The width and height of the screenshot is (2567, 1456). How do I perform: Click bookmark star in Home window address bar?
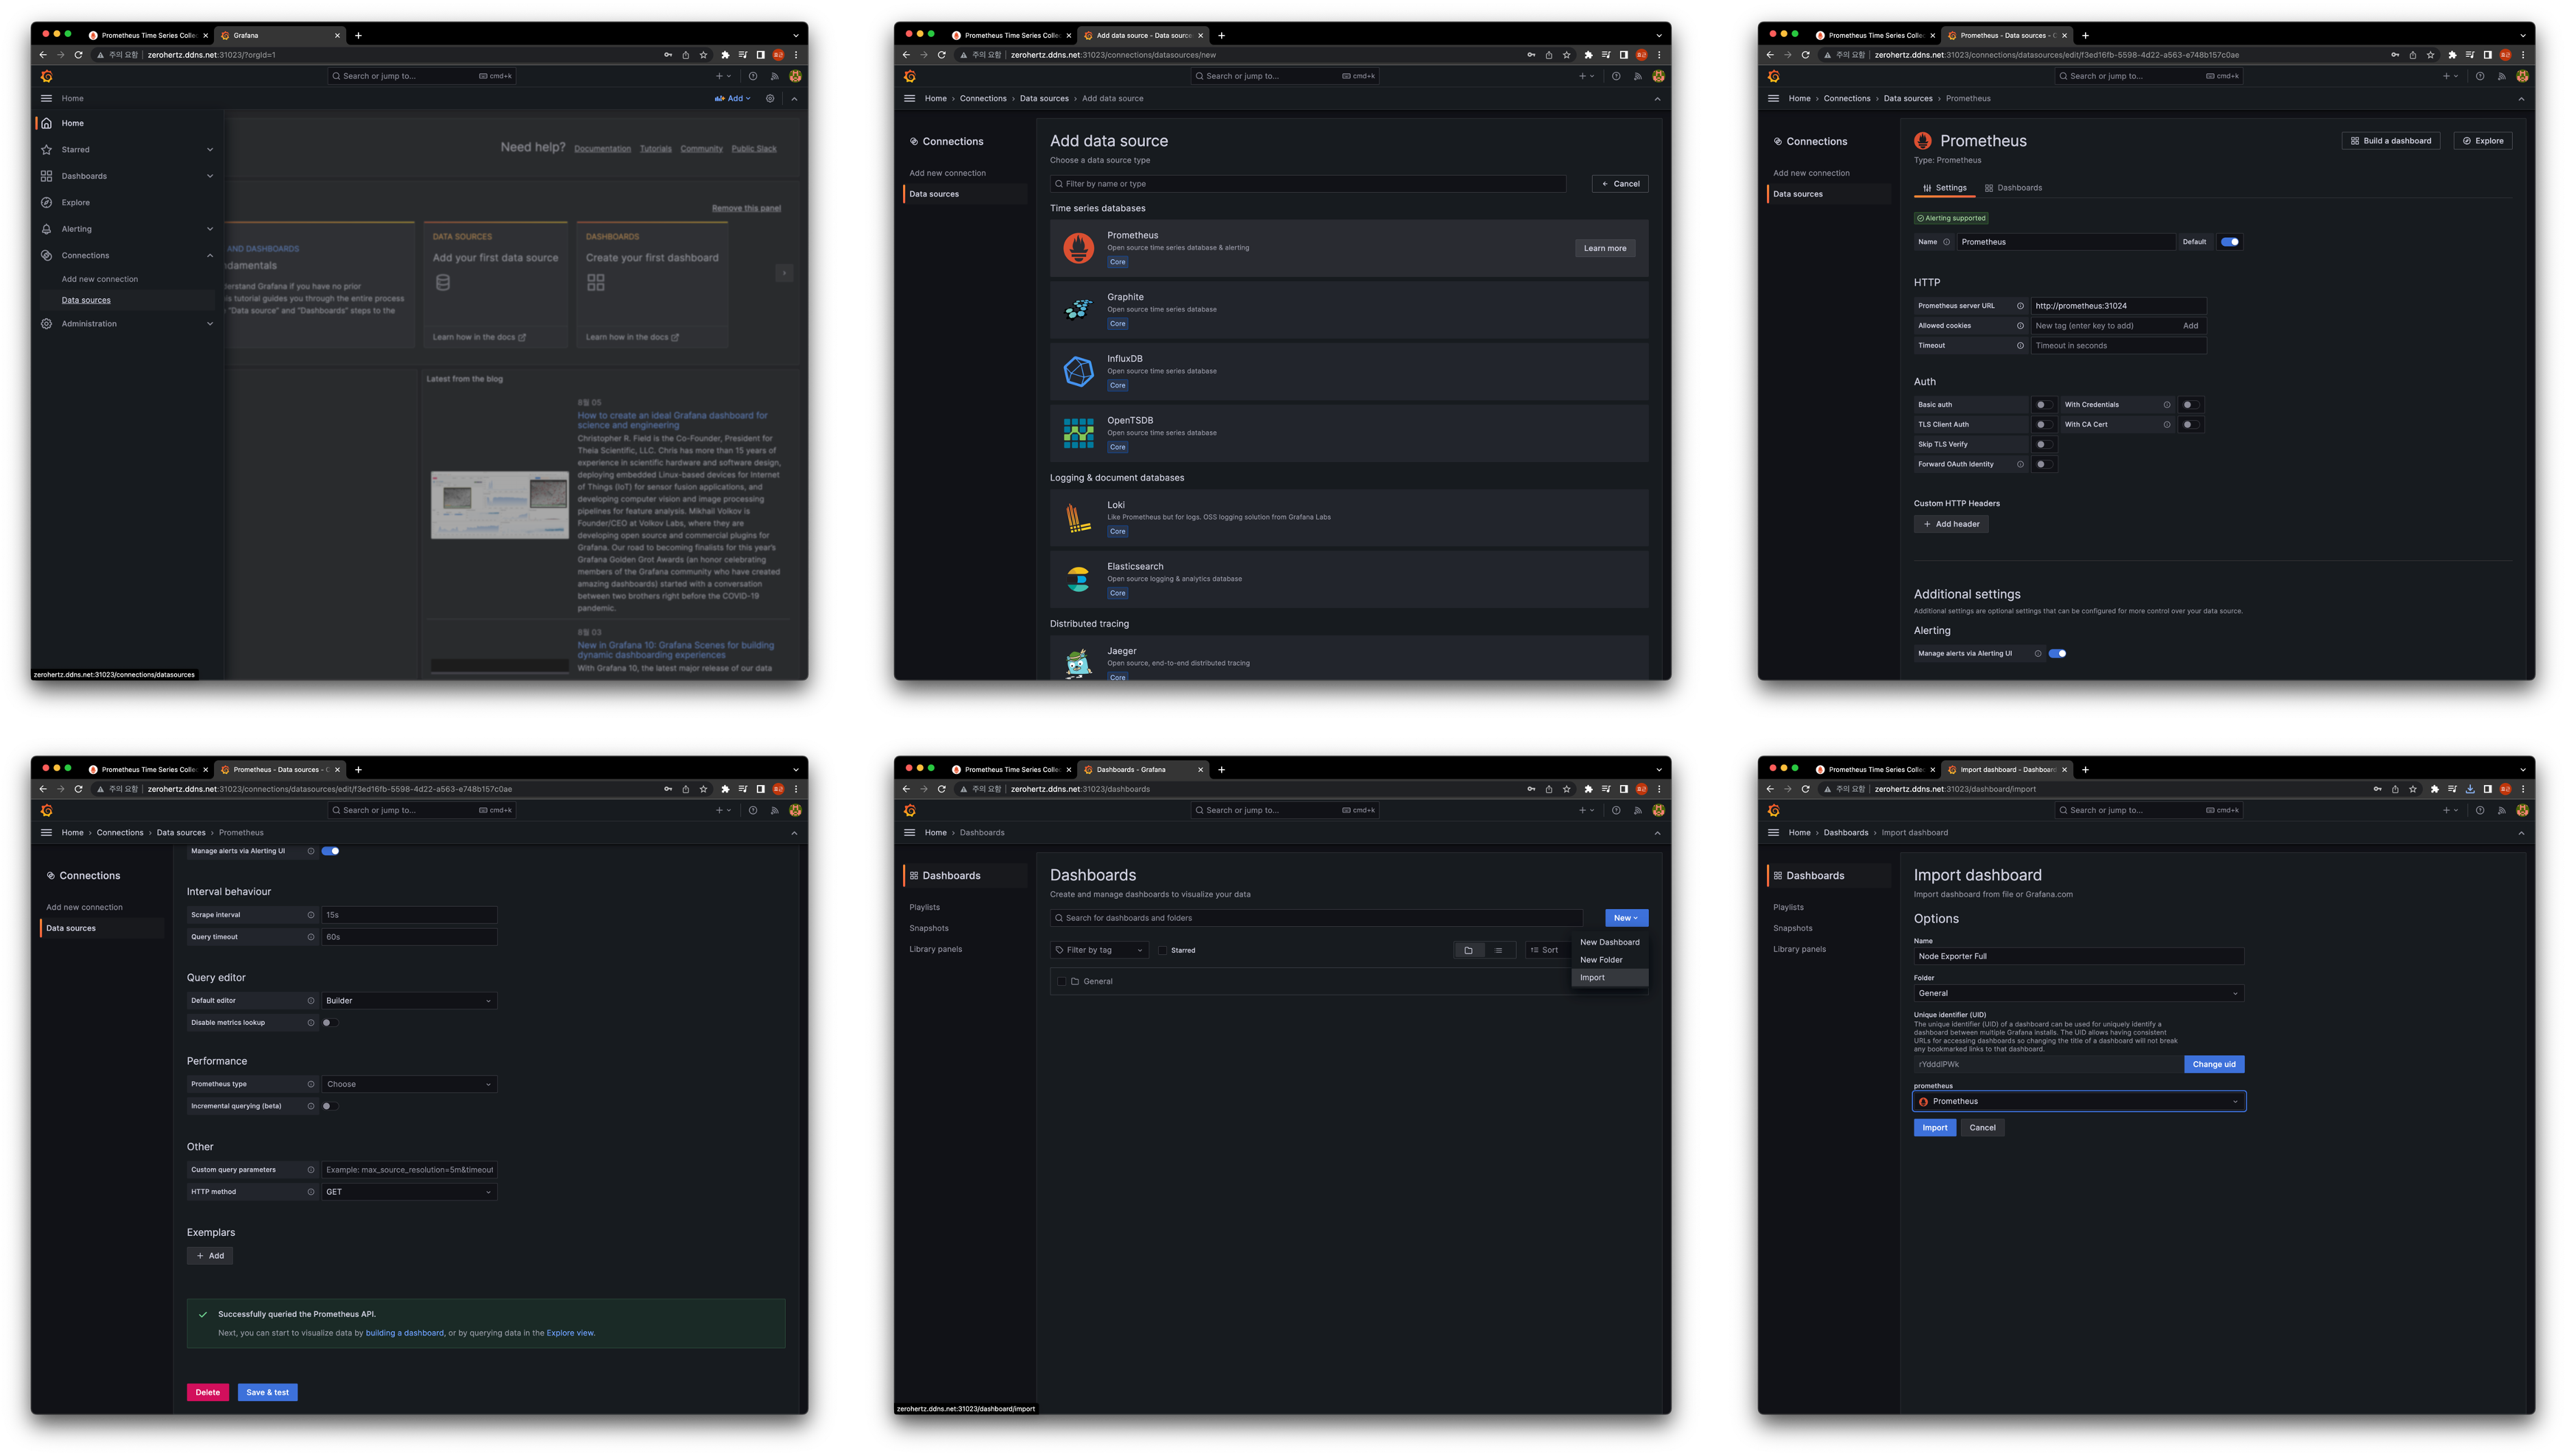point(703,55)
